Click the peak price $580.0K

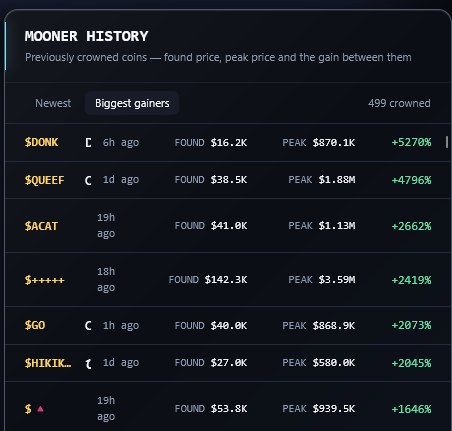click(x=334, y=363)
